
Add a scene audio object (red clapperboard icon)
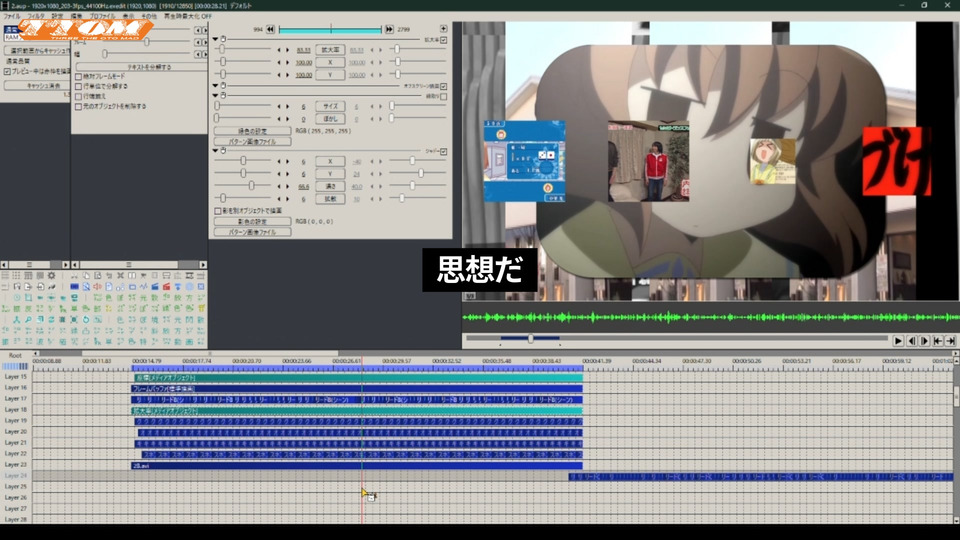click(x=167, y=287)
